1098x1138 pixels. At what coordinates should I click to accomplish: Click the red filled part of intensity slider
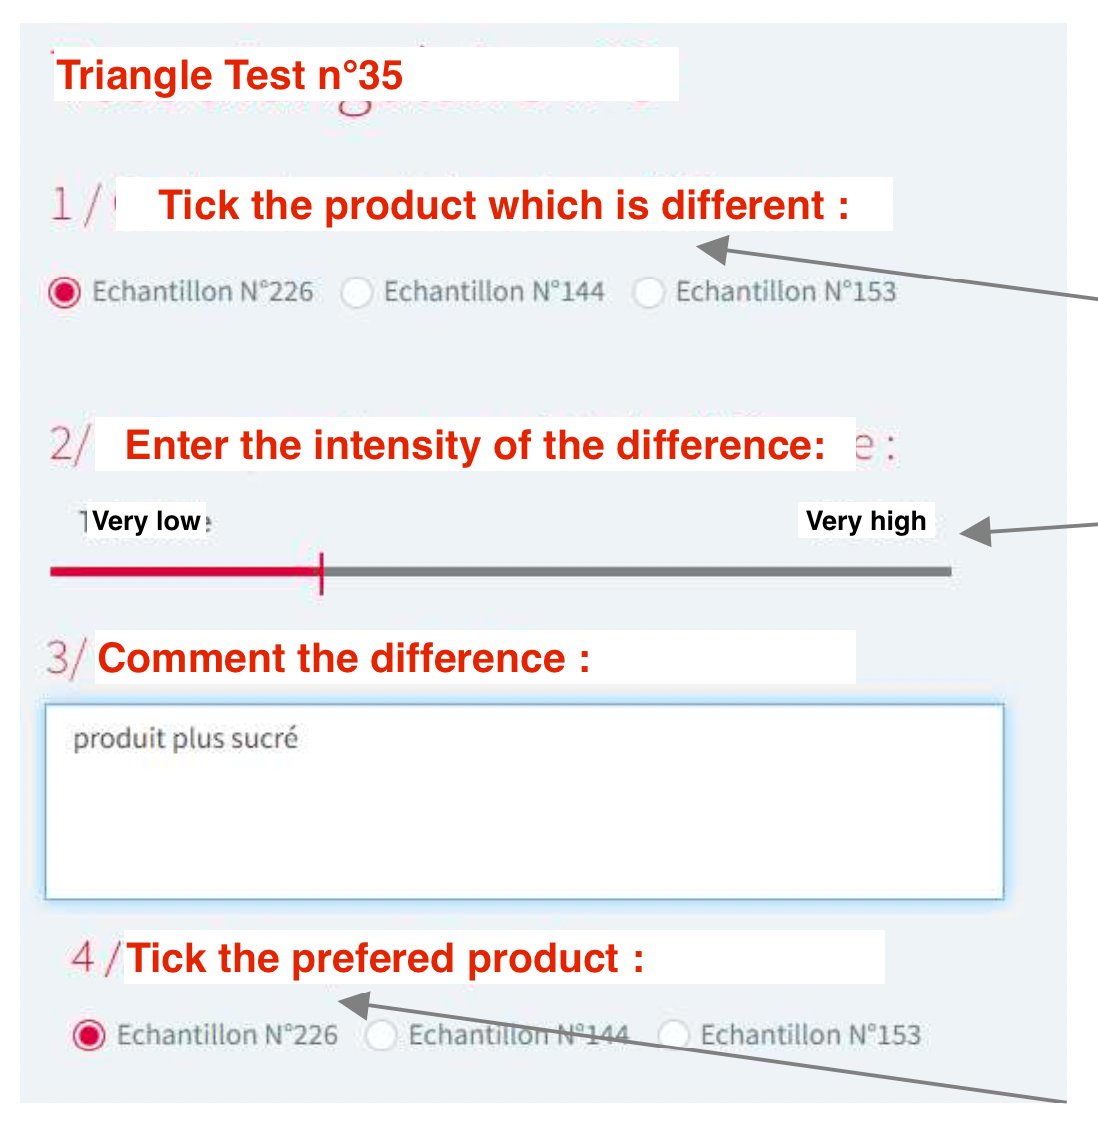(x=180, y=572)
